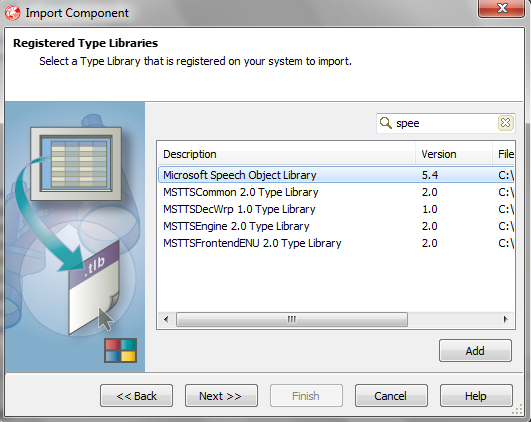Select MSTTSCommon 2.0 Type Library row

click(336, 192)
